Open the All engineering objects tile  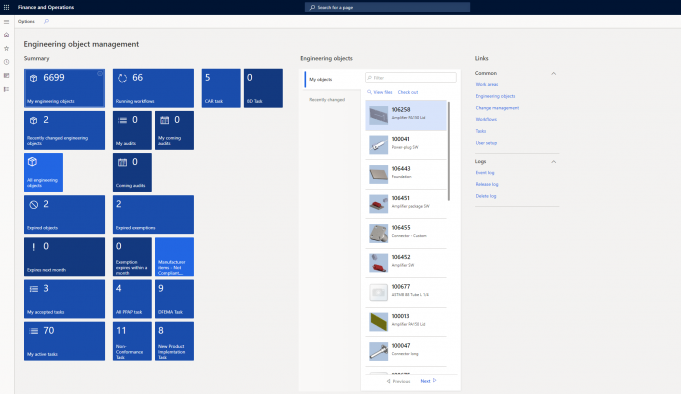(43, 172)
